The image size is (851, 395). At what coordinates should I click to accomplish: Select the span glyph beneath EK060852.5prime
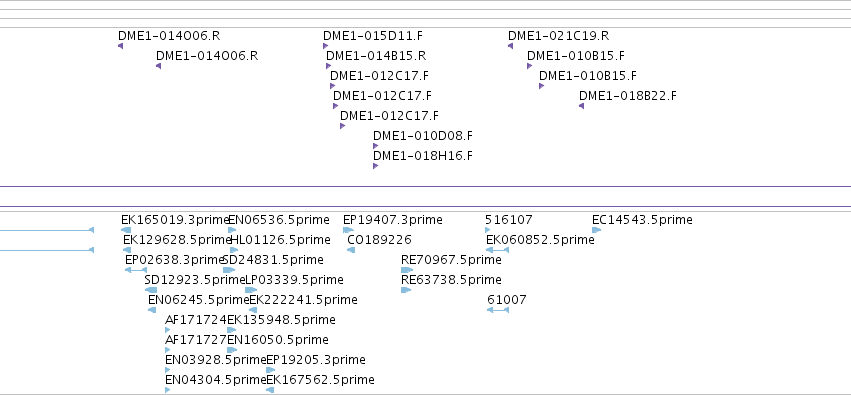click(x=497, y=250)
